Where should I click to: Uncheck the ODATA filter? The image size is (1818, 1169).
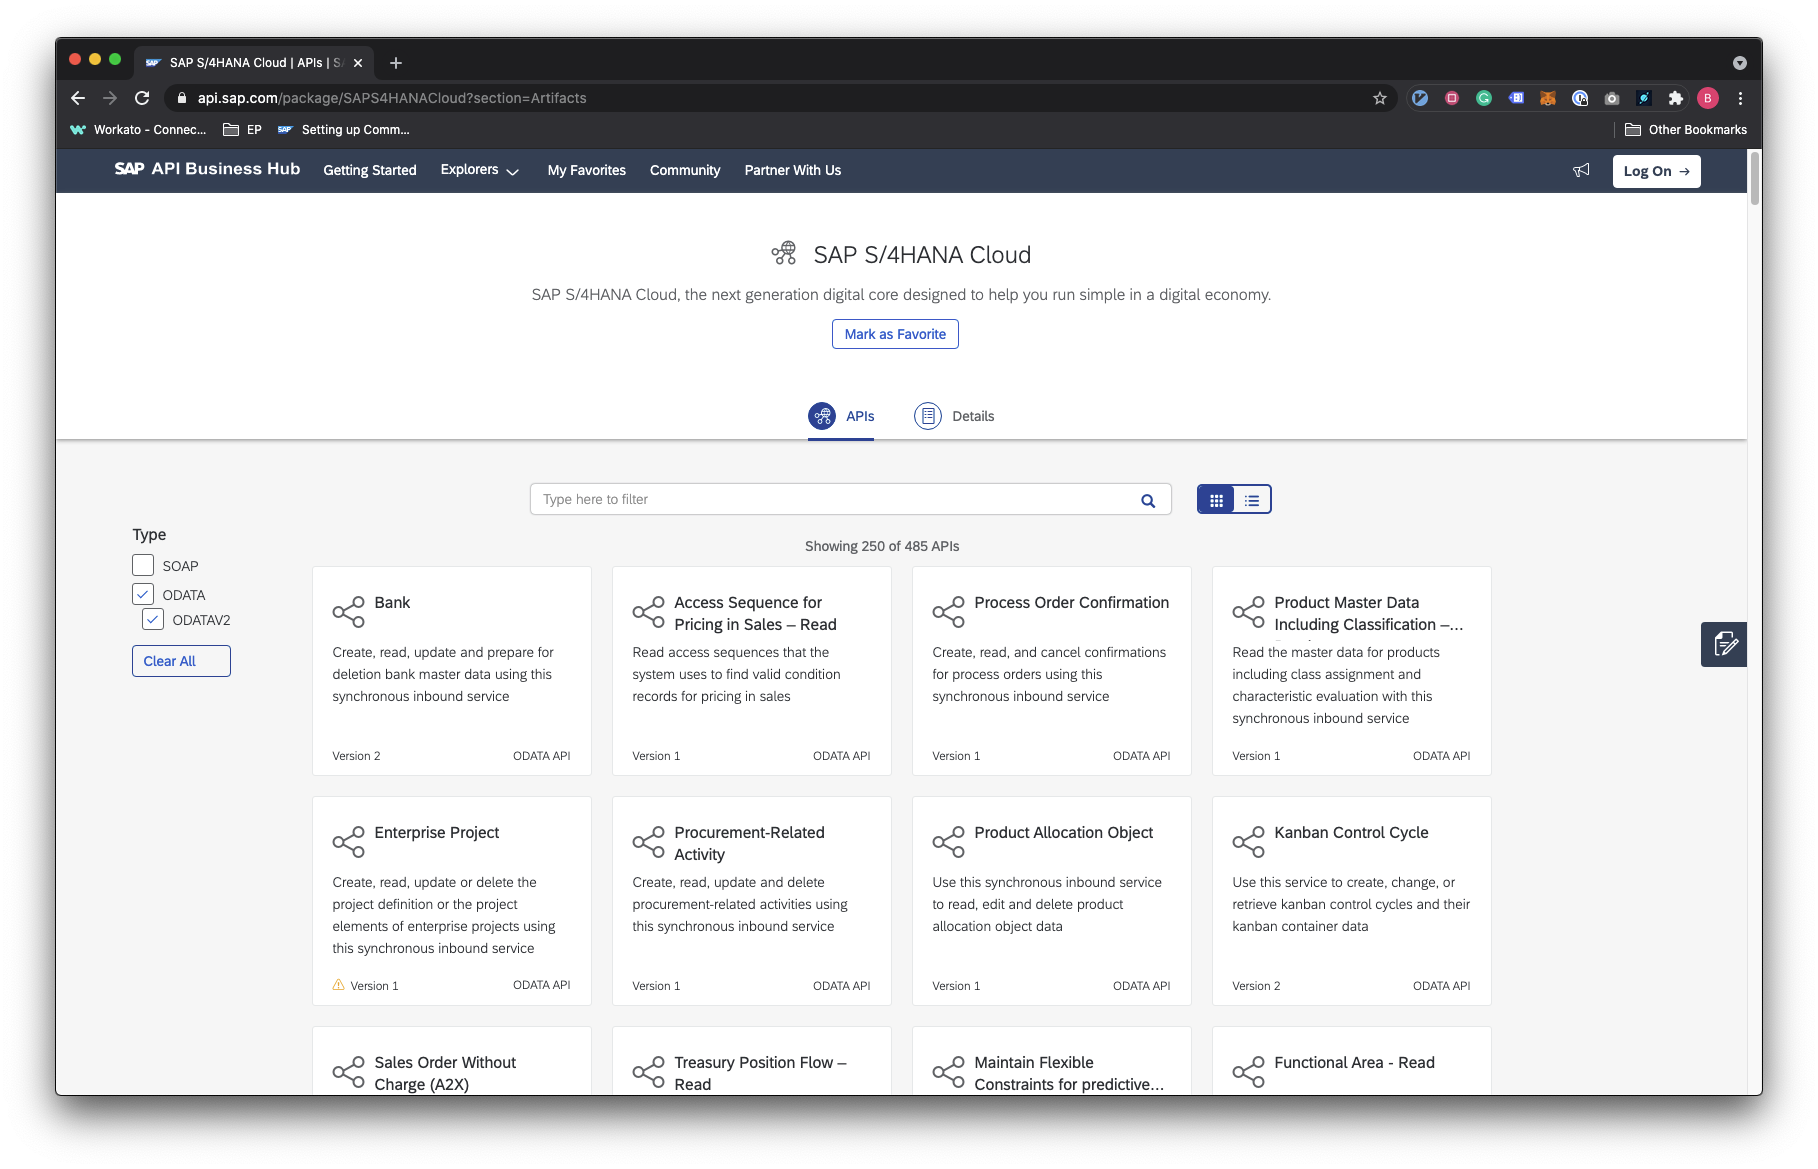click(x=143, y=593)
